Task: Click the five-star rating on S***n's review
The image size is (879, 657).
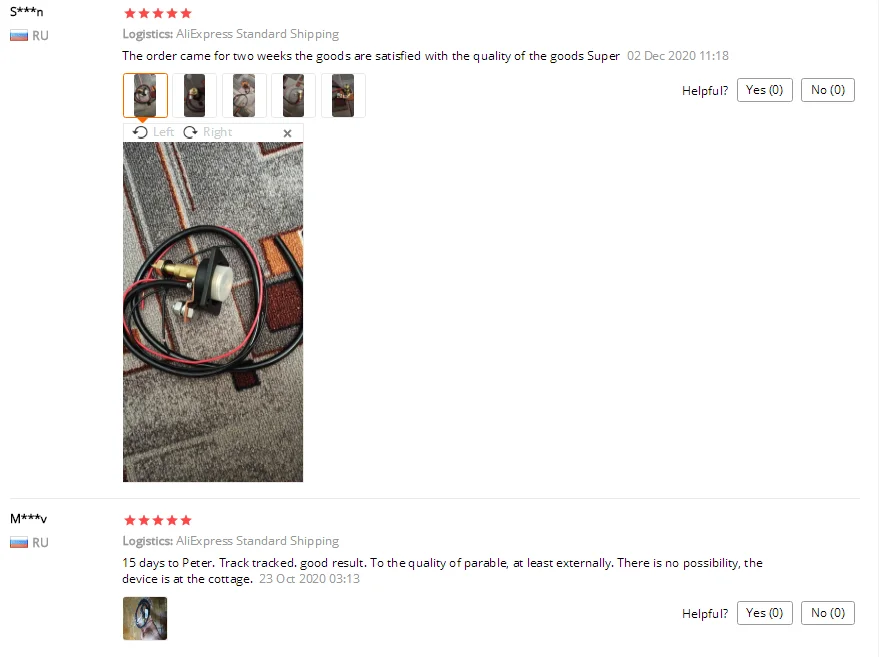Action: [158, 13]
